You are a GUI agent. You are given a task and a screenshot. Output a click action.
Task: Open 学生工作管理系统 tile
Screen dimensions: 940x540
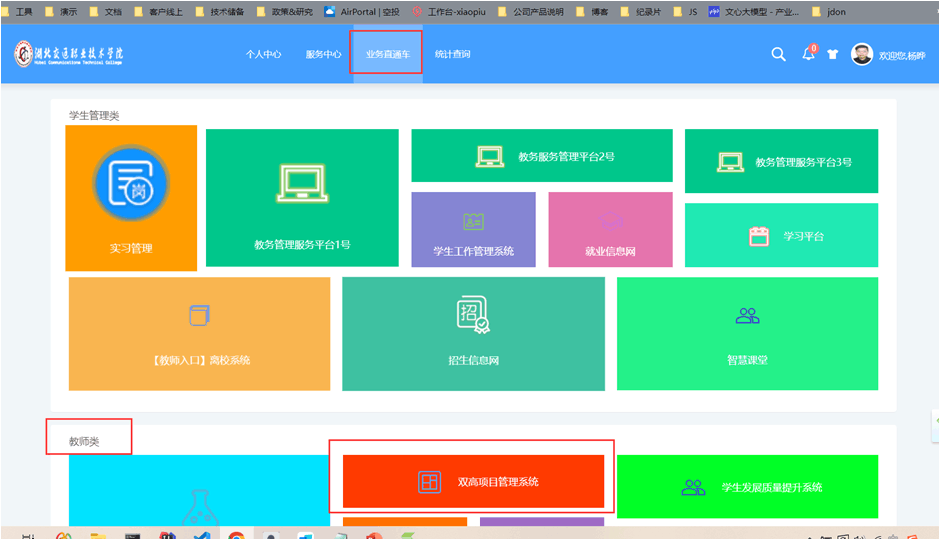473,230
